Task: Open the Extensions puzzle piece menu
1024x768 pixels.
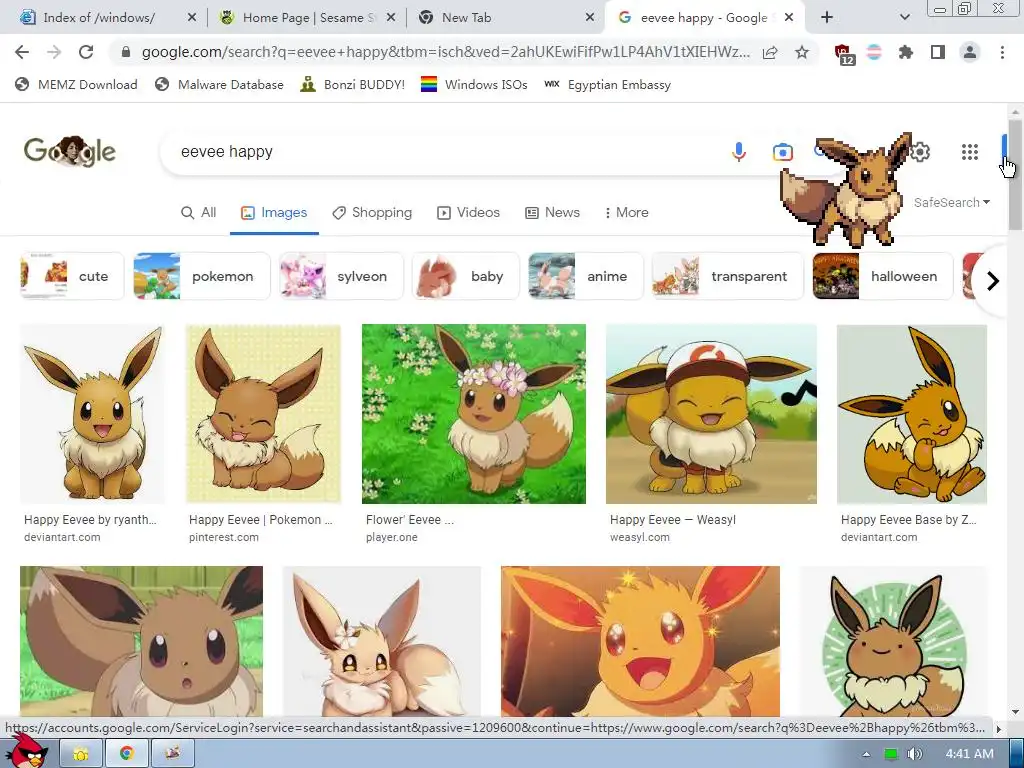Action: pos(906,52)
